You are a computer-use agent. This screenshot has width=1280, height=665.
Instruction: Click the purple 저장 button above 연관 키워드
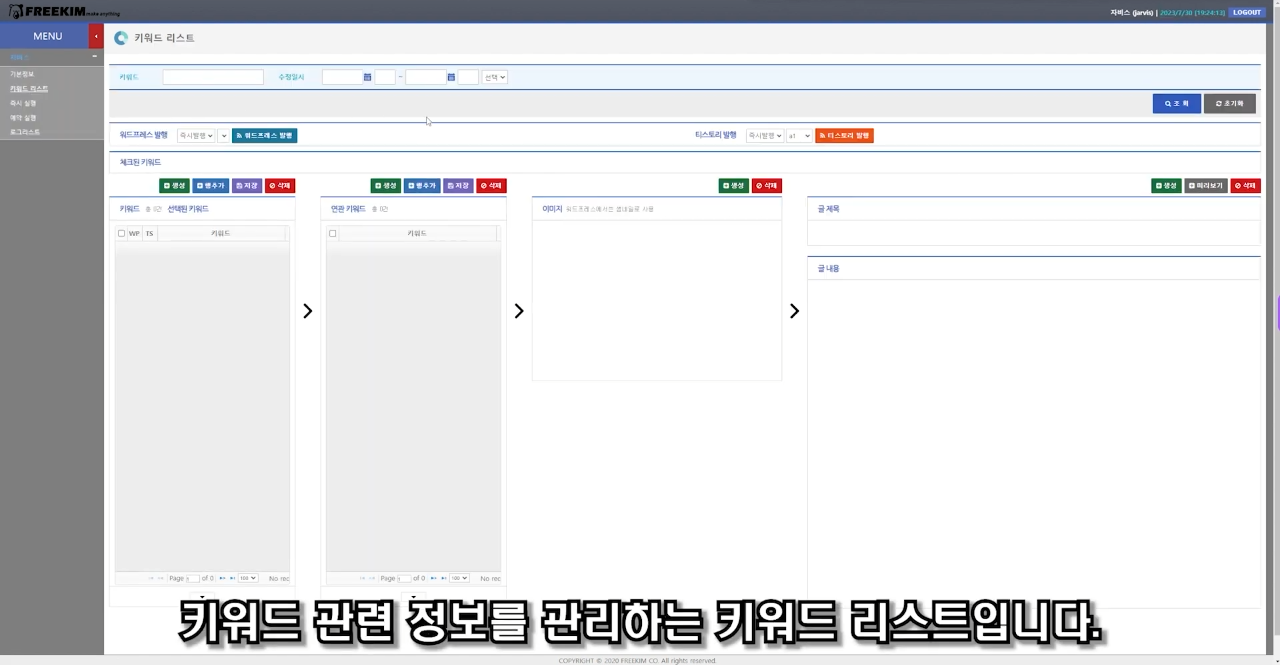(458, 186)
